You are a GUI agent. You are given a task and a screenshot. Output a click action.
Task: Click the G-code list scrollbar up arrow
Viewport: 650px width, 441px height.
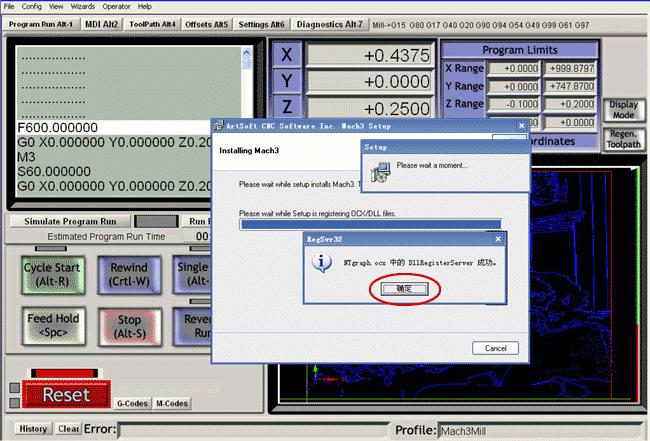click(247, 53)
